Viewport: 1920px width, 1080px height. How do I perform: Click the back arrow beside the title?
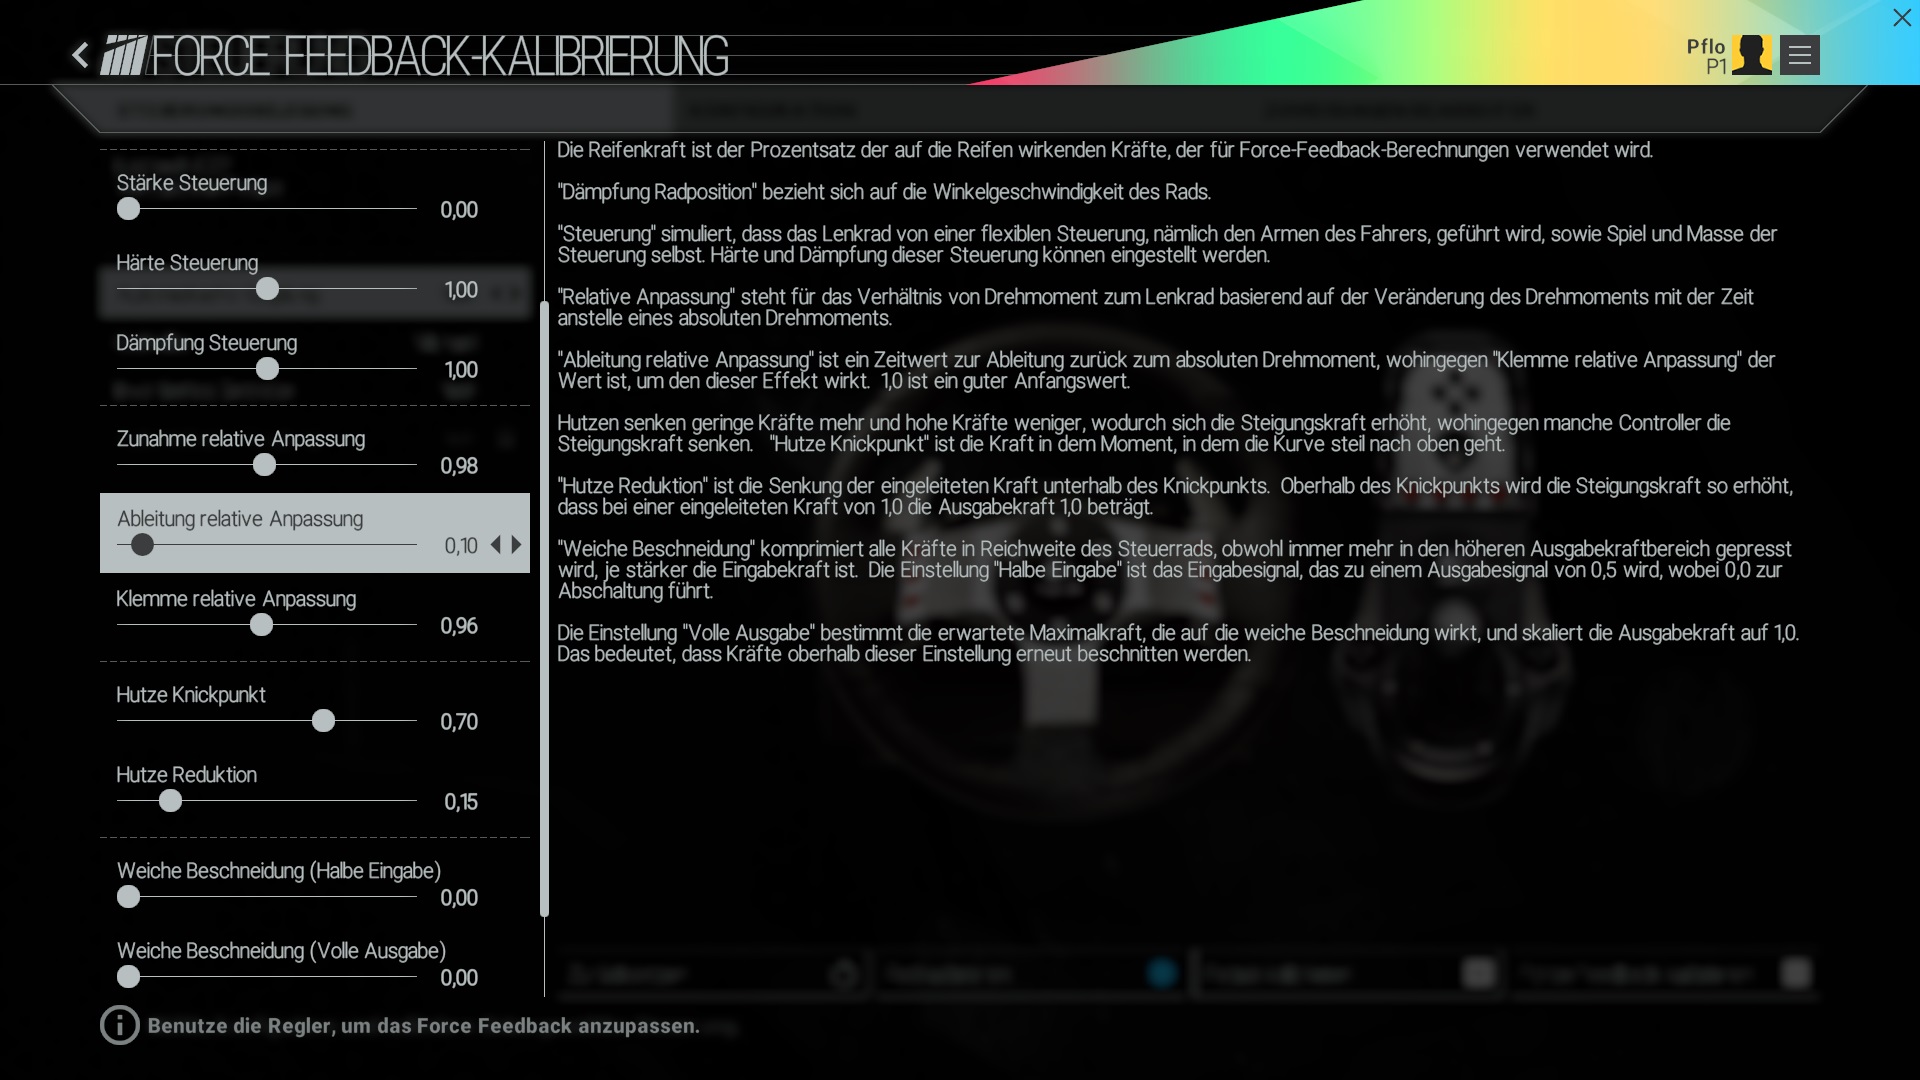pyautogui.click(x=81, y=55)
